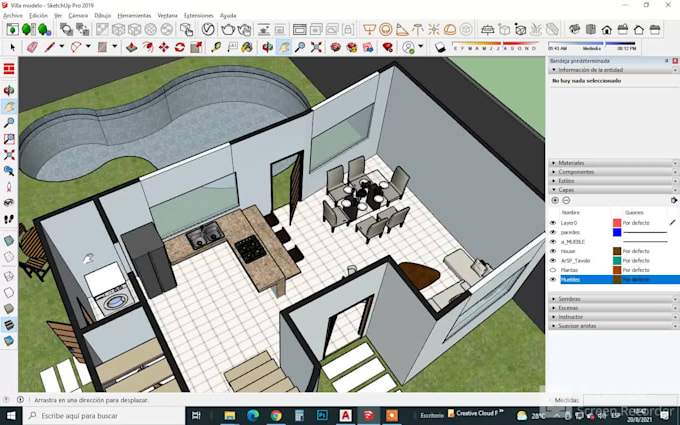The image size is (680, 425).
Task: Select the black house front-view icon
Action: tap(606, 29)
